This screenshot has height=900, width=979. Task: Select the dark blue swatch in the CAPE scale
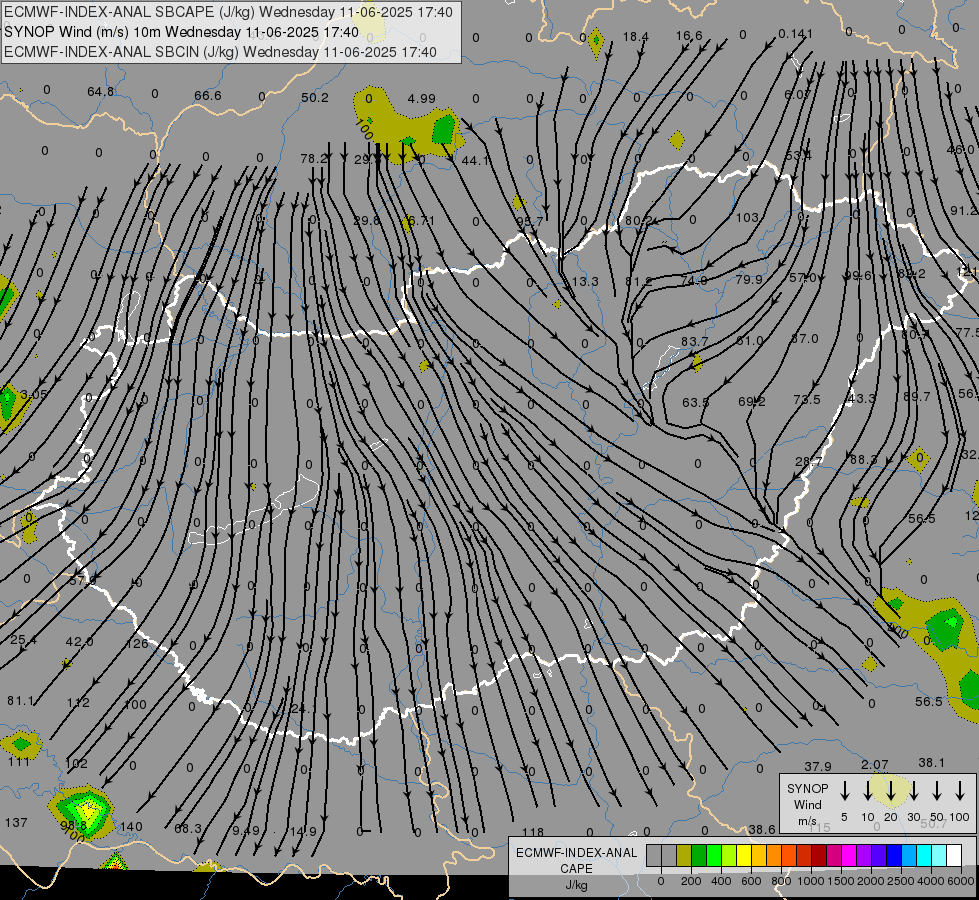[x=894, y=856]
